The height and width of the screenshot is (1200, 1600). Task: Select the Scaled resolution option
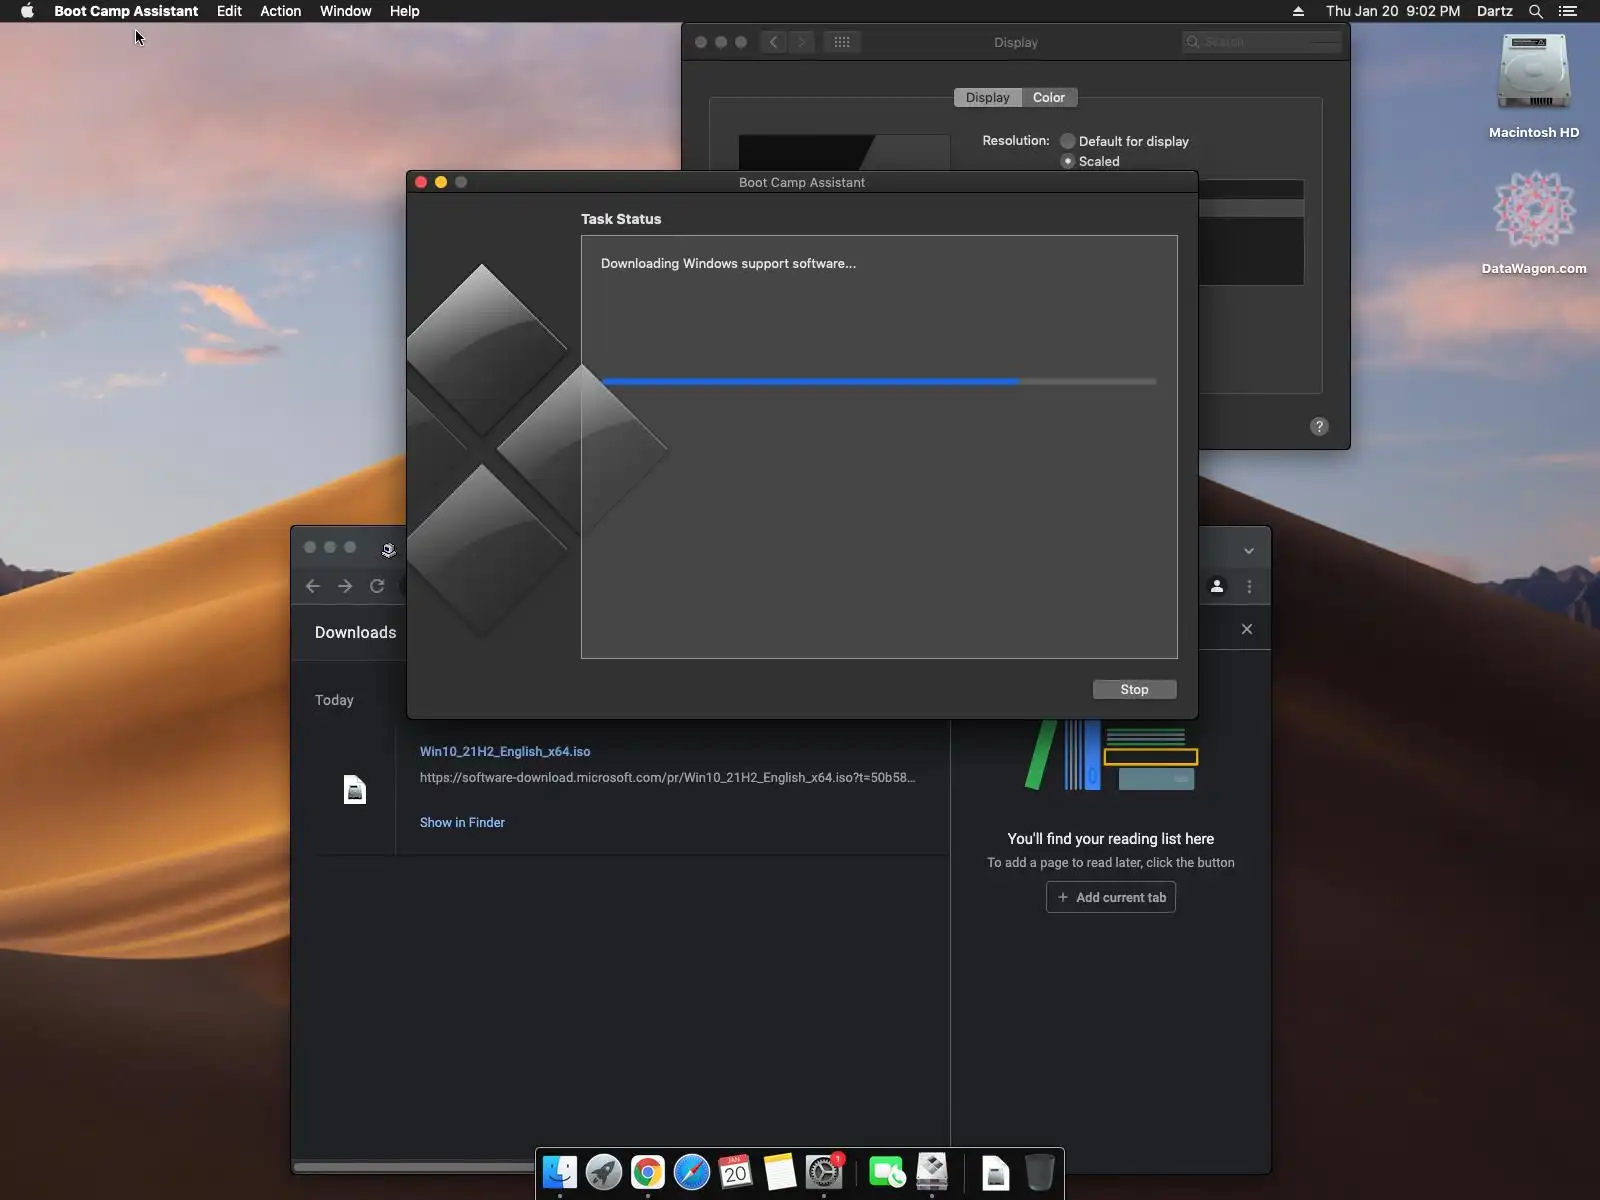tap(1068, 161)
